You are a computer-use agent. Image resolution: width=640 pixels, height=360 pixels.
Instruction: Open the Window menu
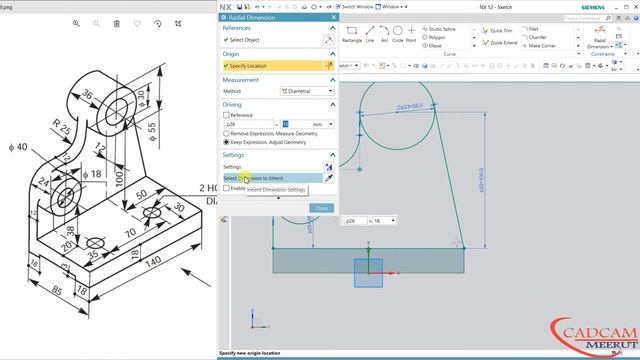(391, 7)
